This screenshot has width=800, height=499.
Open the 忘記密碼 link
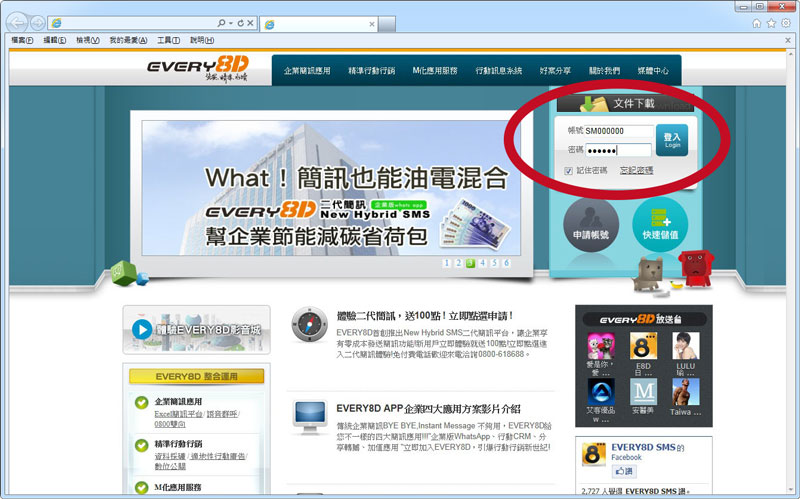[636, 170]
